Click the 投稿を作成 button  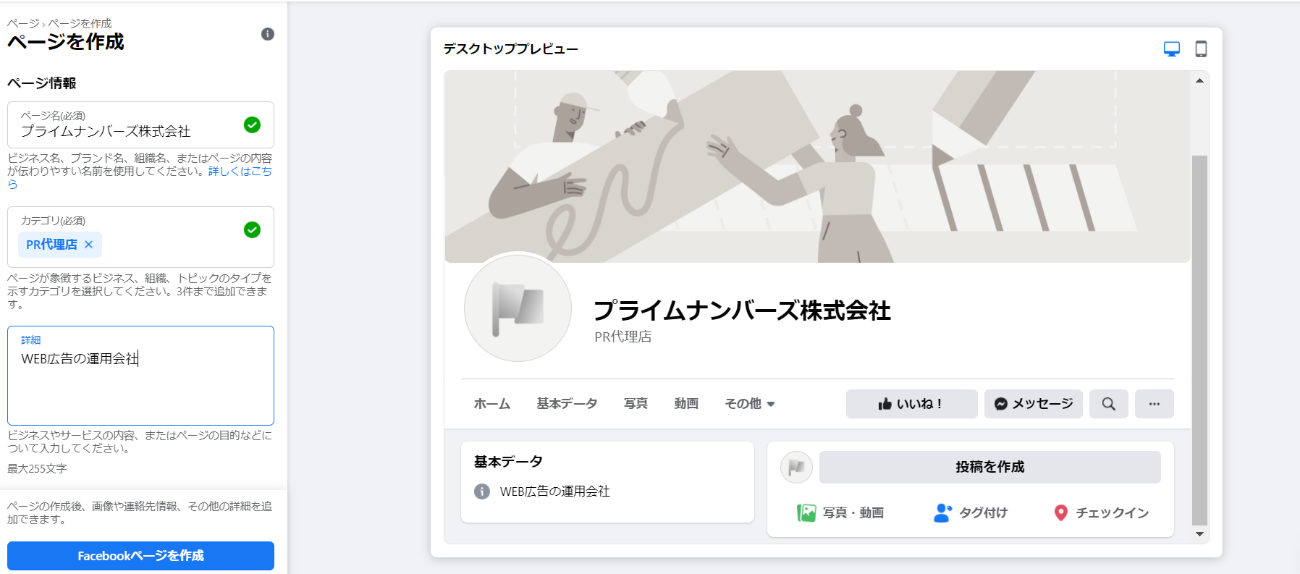tap(990, 467)
